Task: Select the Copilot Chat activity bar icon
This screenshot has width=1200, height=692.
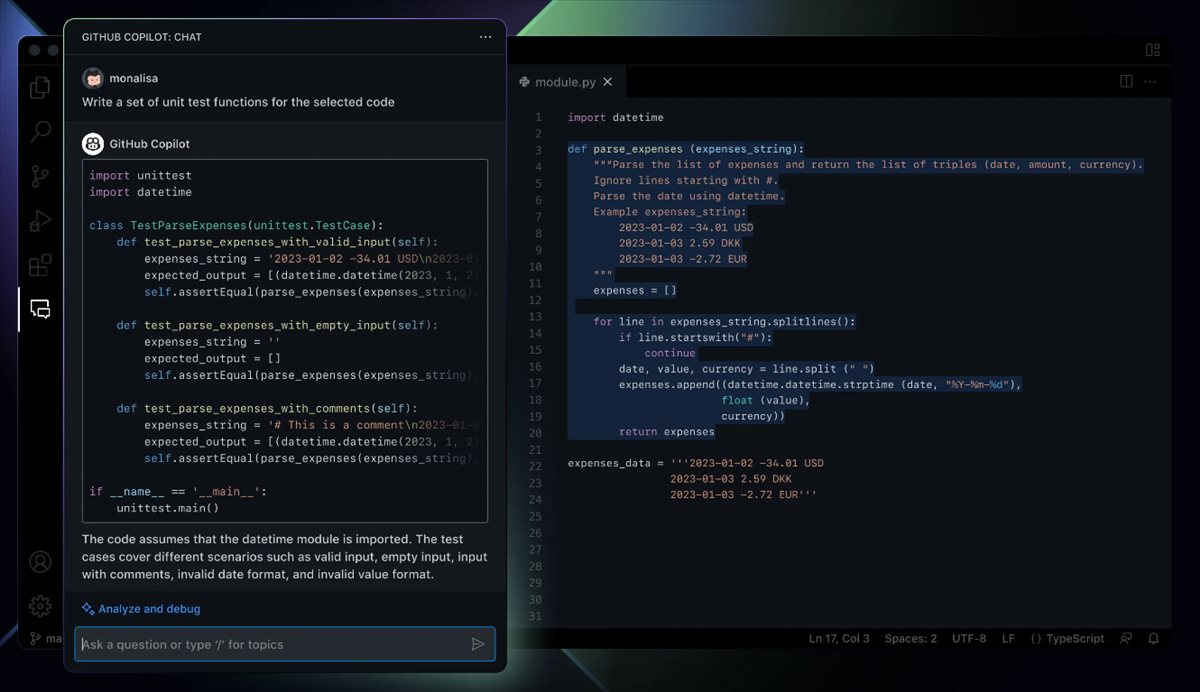Action: coord(40,309)
